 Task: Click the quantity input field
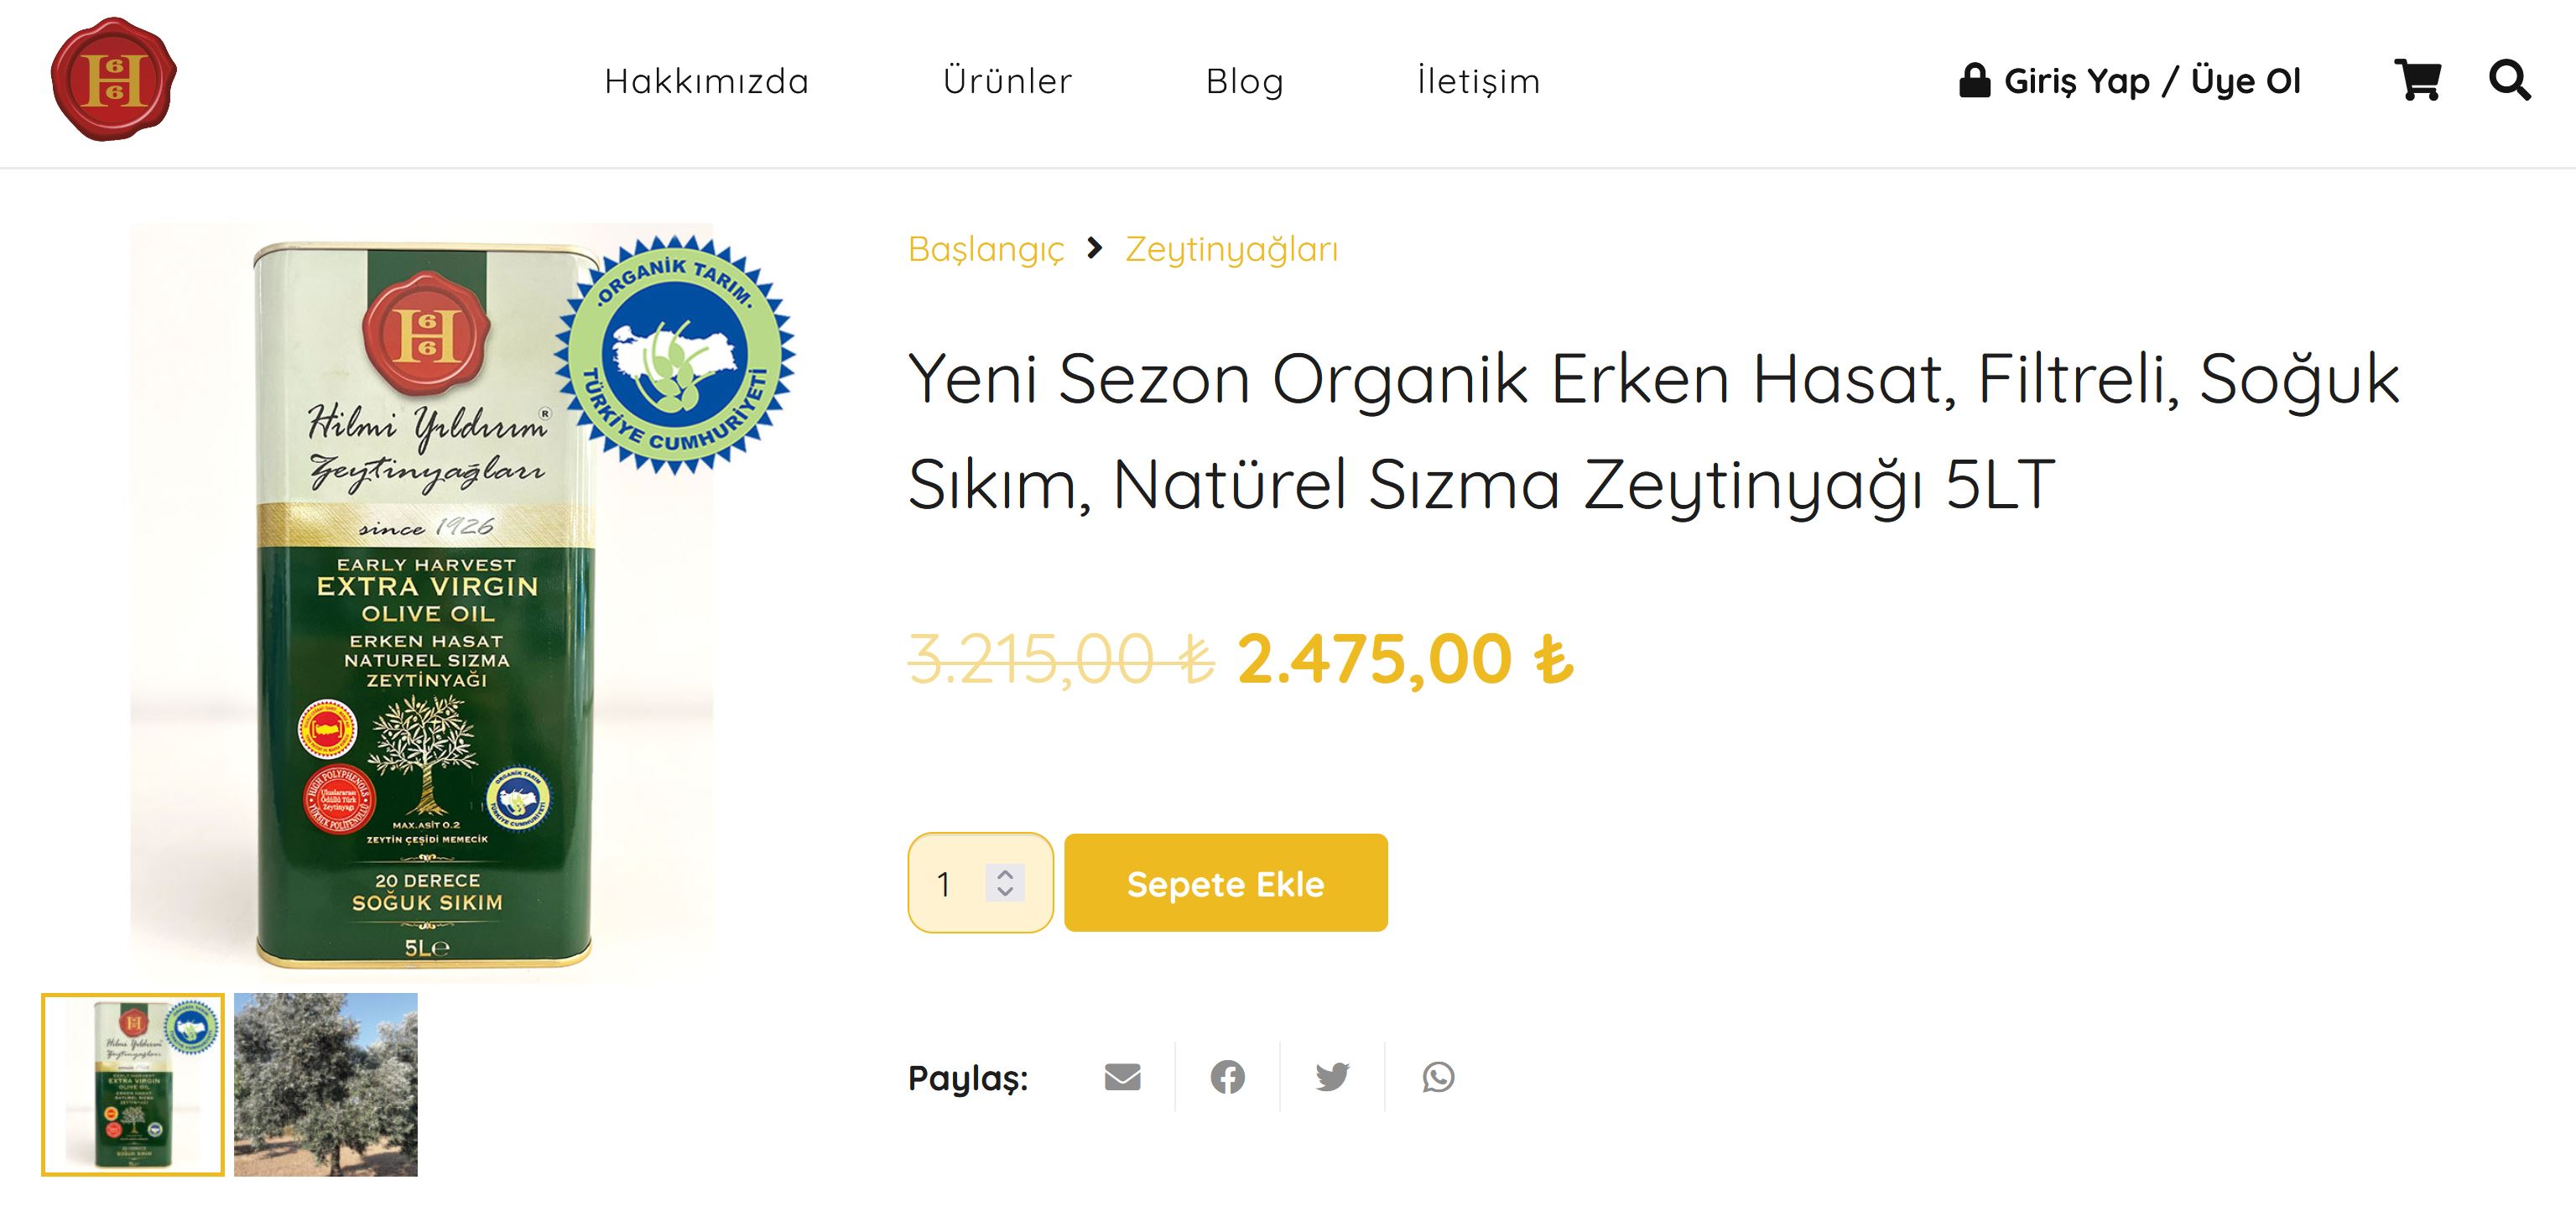(980, 883)
